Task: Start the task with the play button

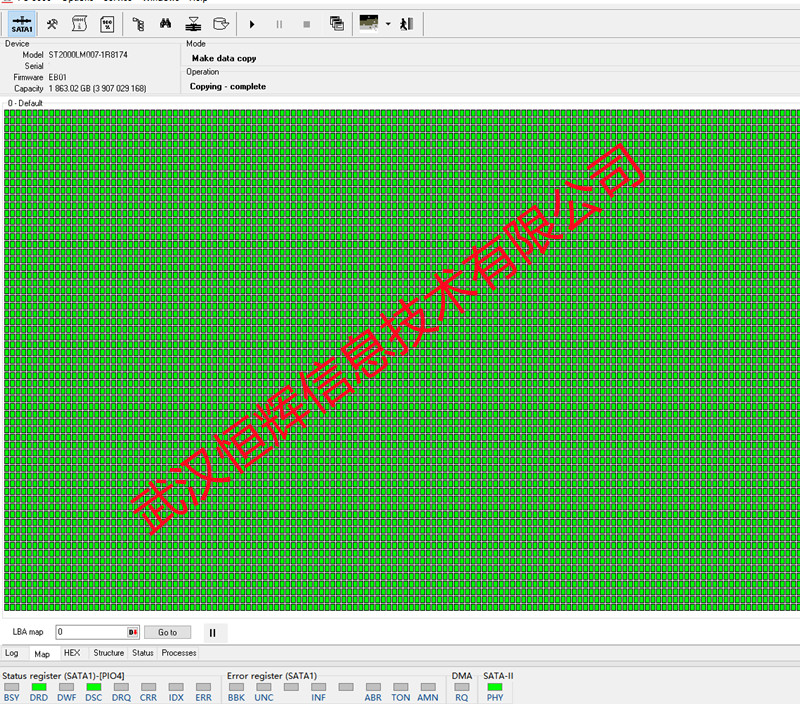Action: (x=252, y=24)
